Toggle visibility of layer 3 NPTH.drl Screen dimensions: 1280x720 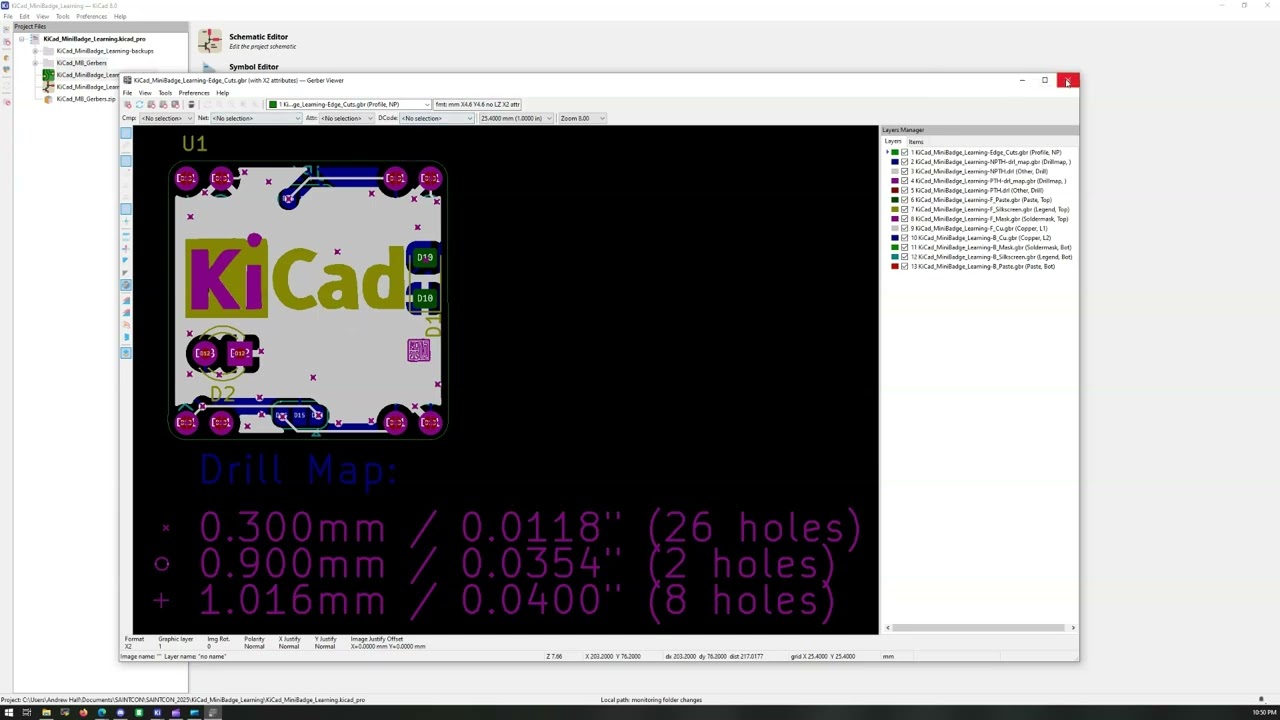coord(905,172)
